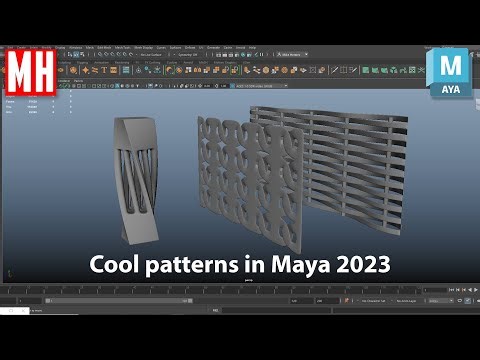Open the No Character Set dropdown
This screenshot has width=480, height=360.
373,301
